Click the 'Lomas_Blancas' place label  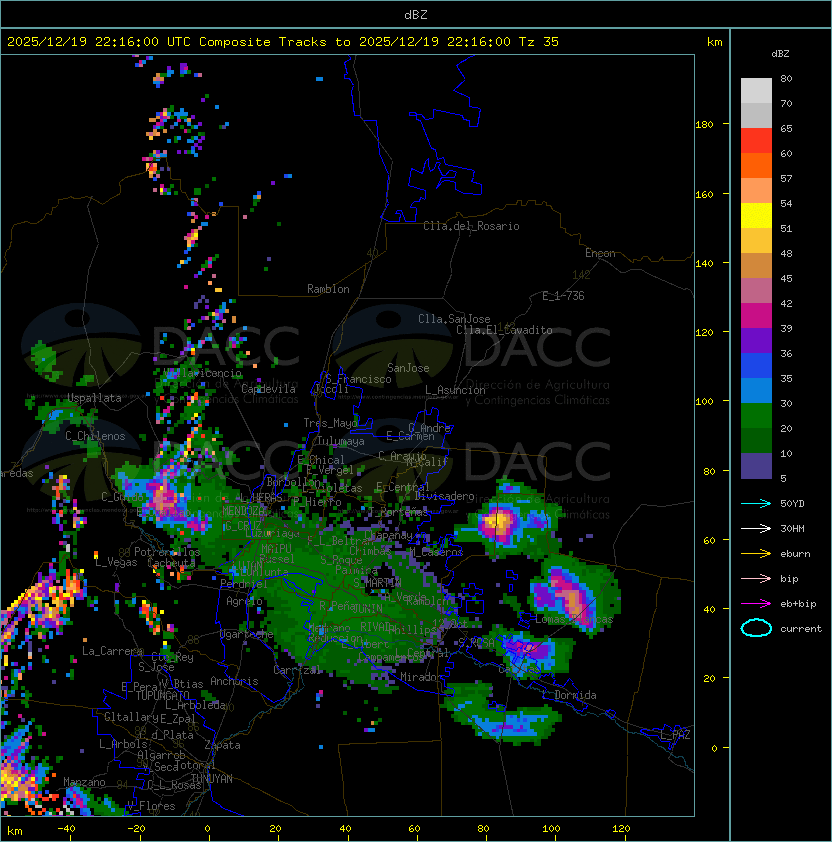click(574, 619)
